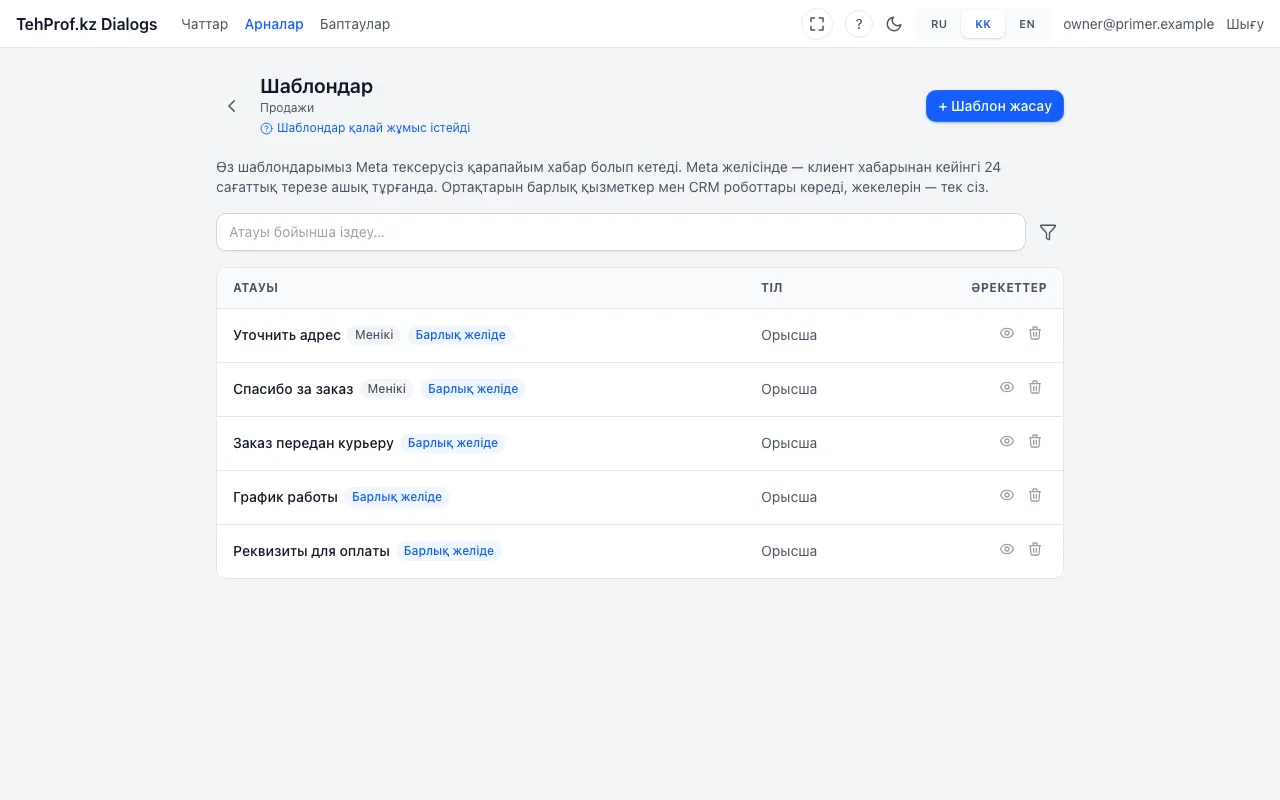Open the filter funnel icon
This screenshot has height=800, width=1280.
pyautogui.click(x=1048, y=232)
